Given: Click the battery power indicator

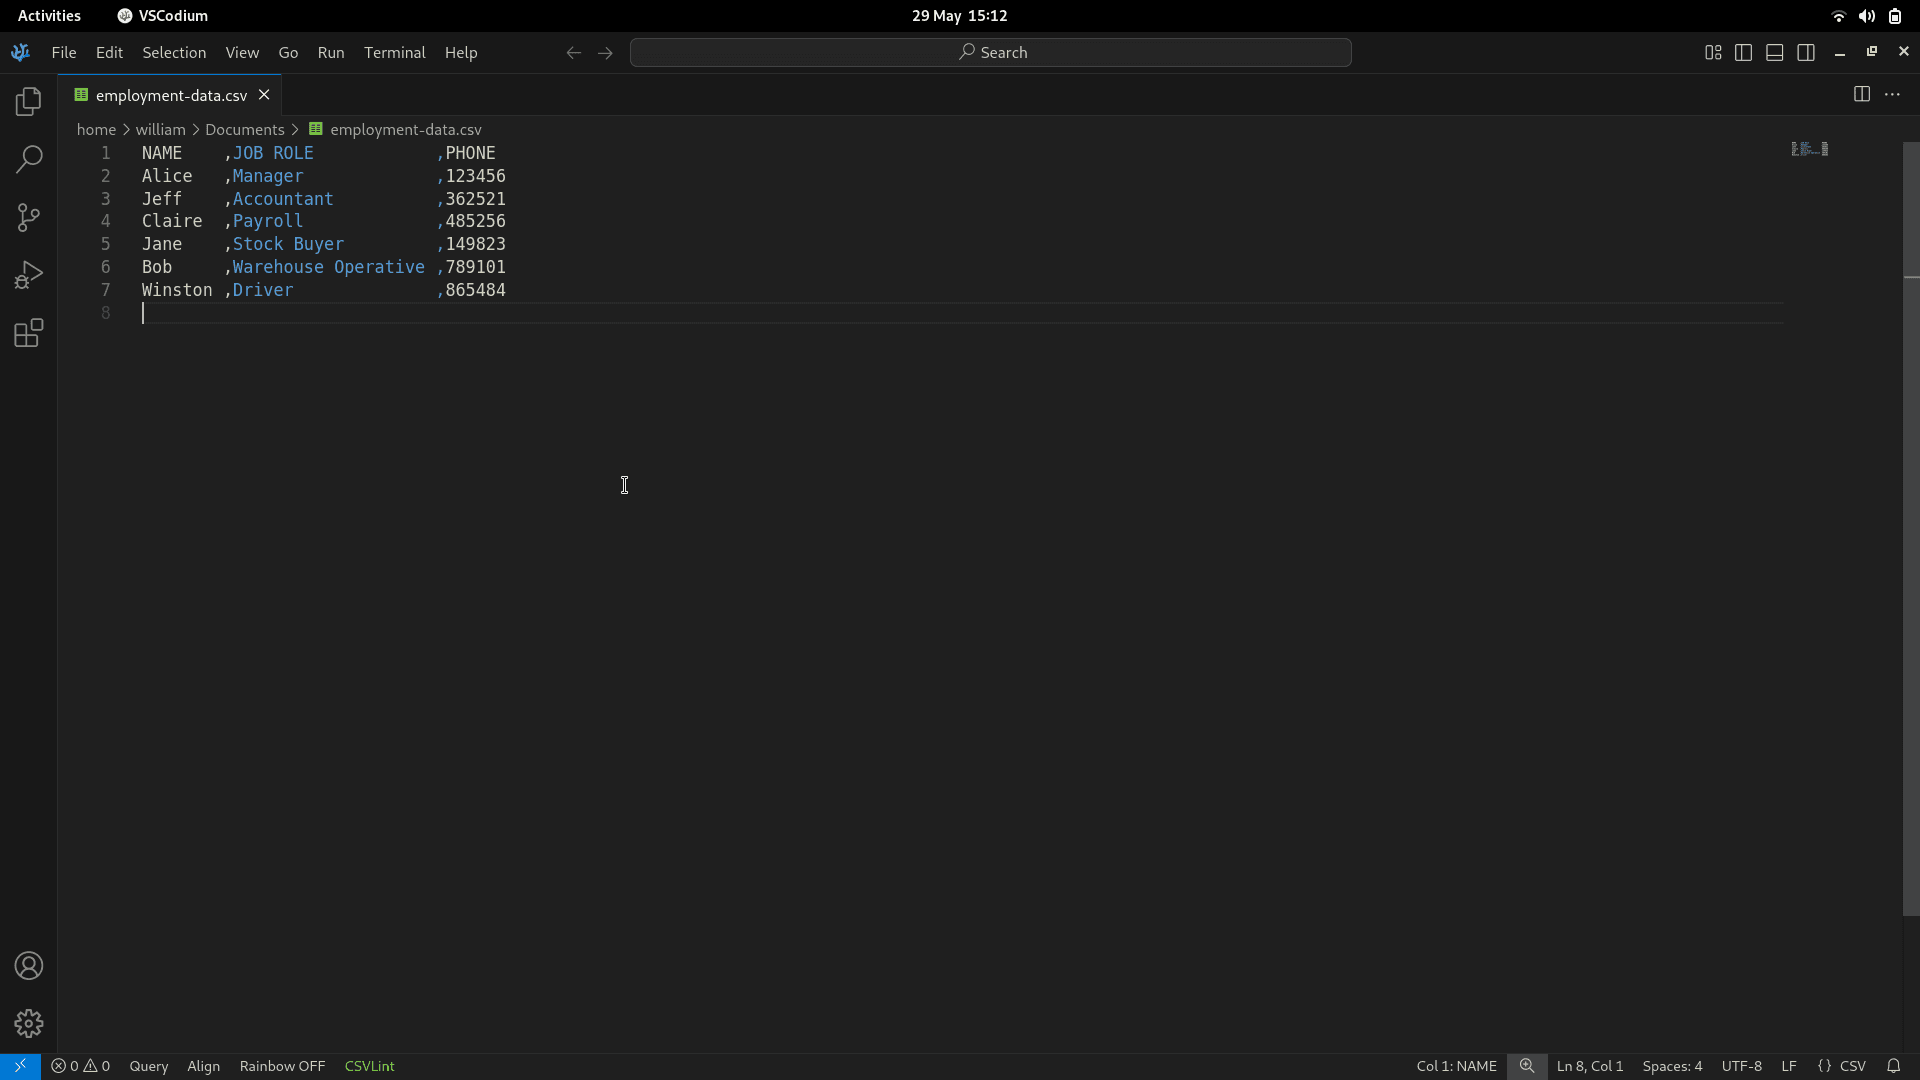Looking at the screenshot, I should (1895, 16).
